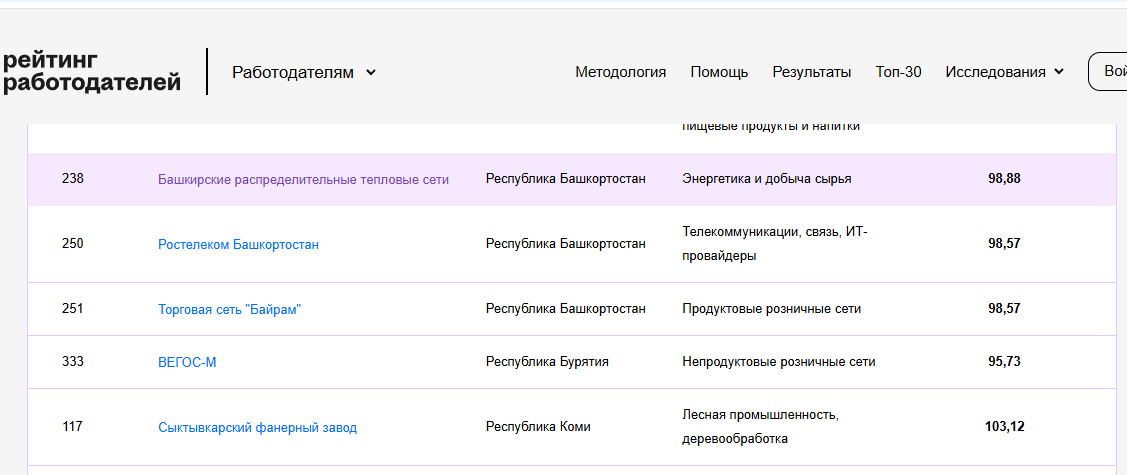The image size is (1127, 475).
Task: Go to the Помощь section
Action: tap(719, 72)
